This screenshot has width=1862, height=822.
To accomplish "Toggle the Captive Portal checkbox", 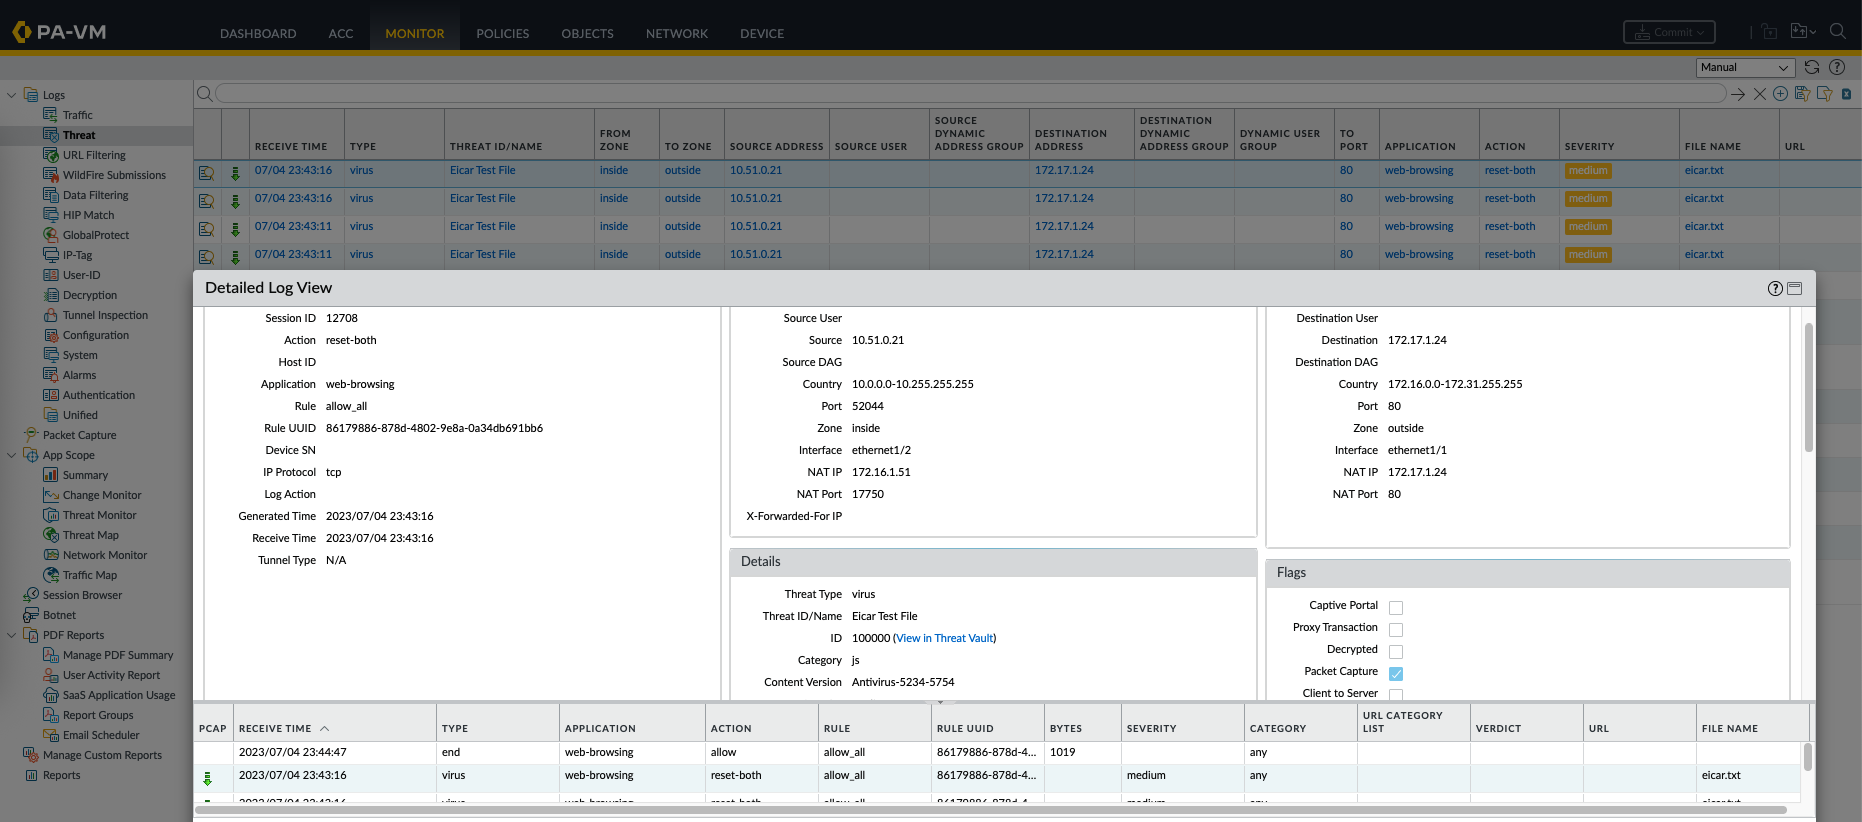I will point(1396,608).
